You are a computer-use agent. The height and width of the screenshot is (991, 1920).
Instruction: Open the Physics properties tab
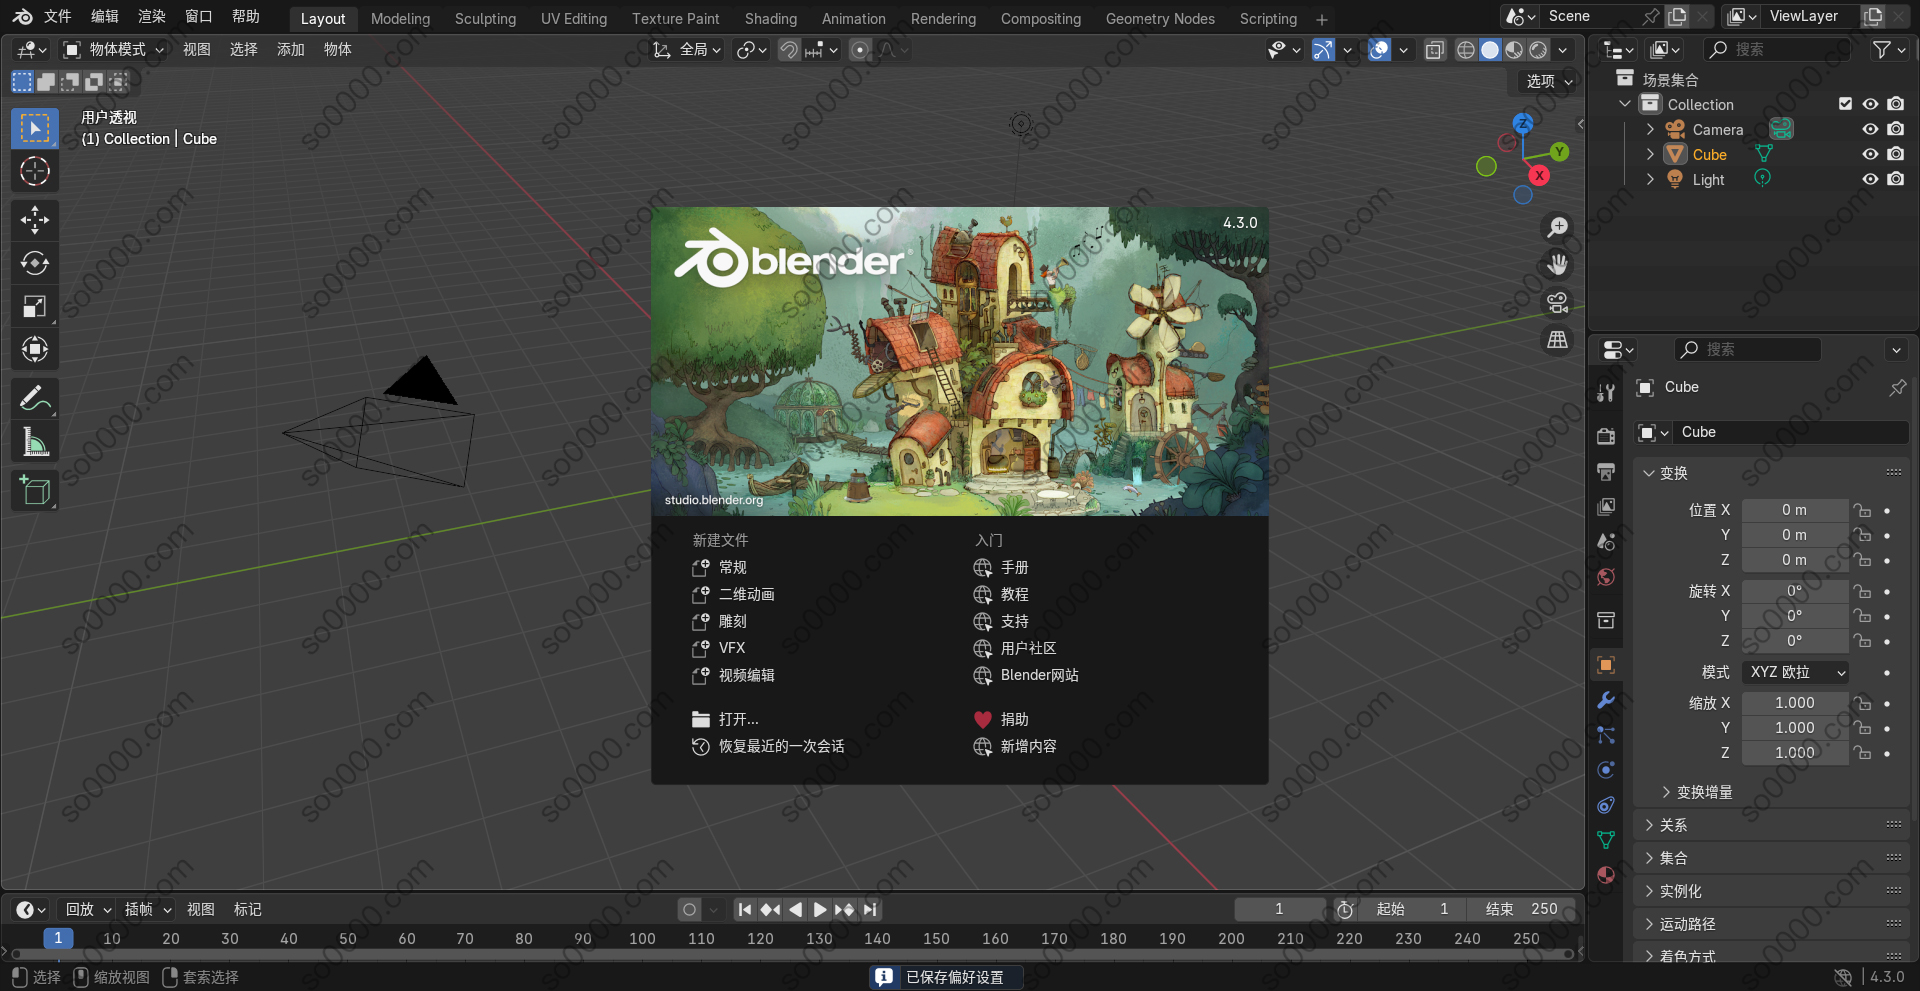(1606, 770)
